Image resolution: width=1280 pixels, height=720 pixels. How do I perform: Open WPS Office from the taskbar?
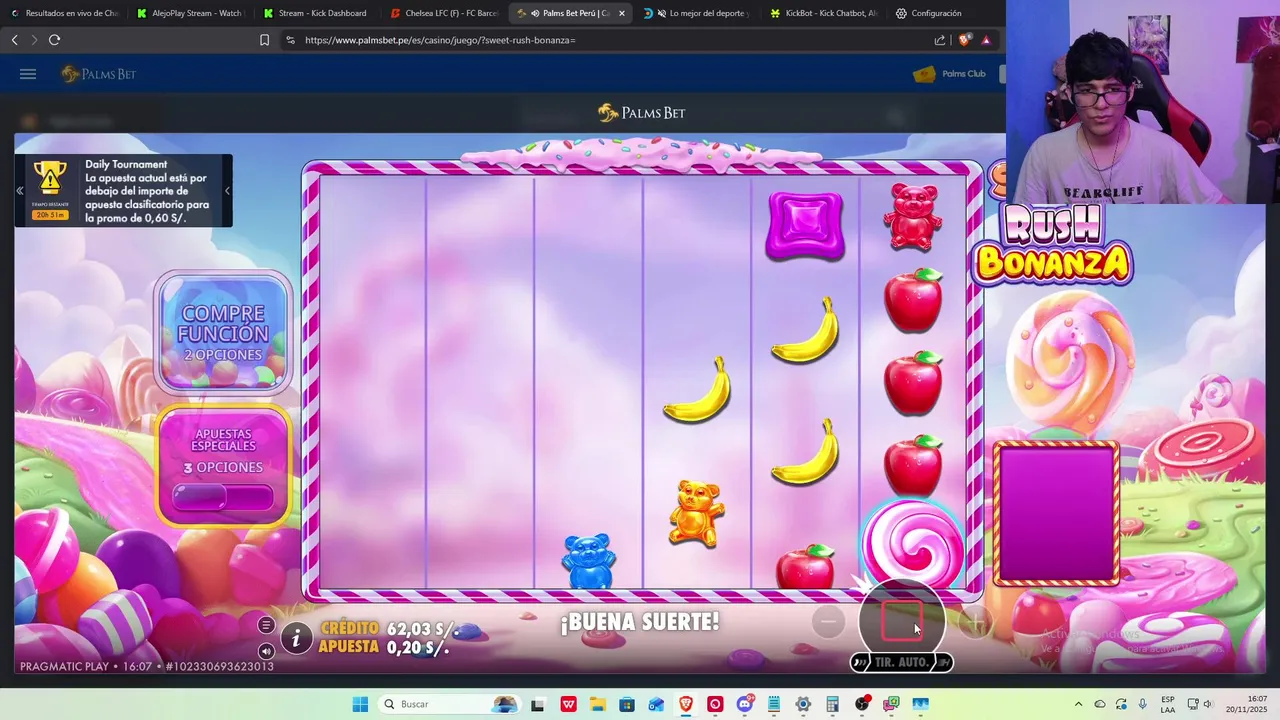pos(569,704)
